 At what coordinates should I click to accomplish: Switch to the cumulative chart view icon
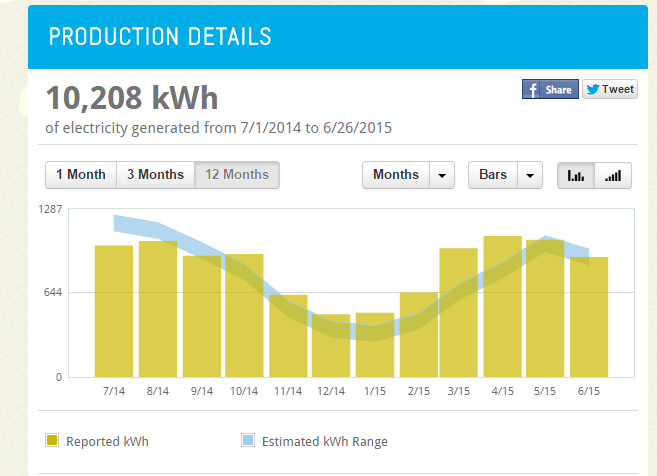tap(613, 175)
